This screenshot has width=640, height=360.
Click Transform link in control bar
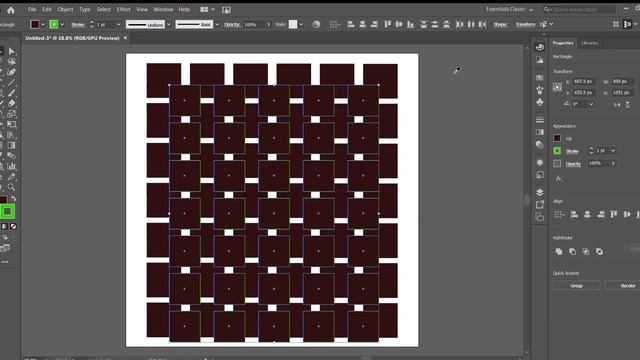tap(525, 24)
